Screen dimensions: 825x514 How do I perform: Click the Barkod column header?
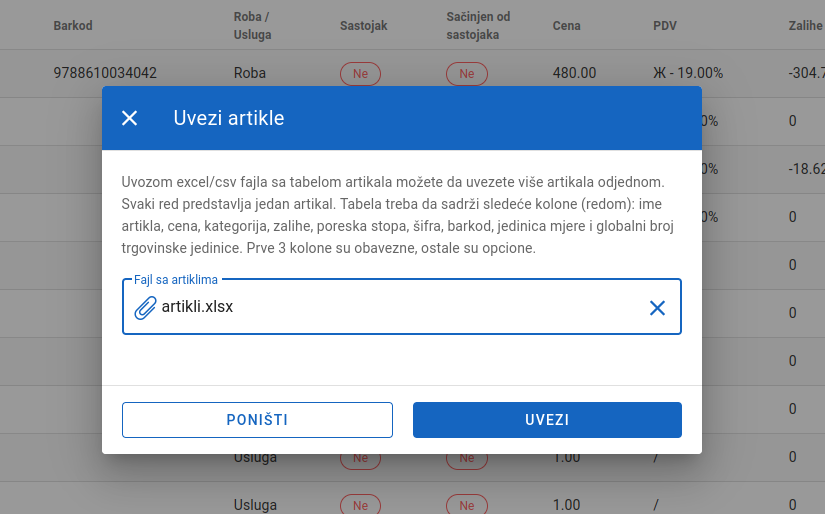(73, 25)
